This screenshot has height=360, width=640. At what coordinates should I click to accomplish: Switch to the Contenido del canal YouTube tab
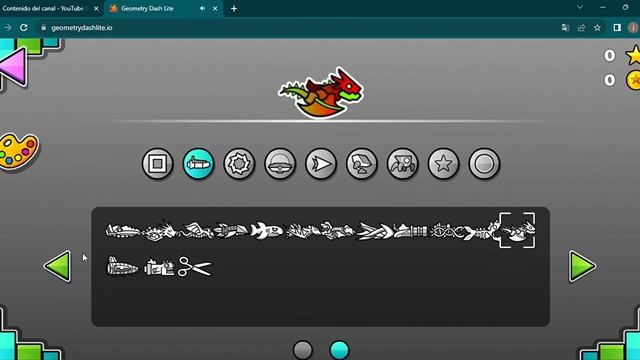(43, 8)
